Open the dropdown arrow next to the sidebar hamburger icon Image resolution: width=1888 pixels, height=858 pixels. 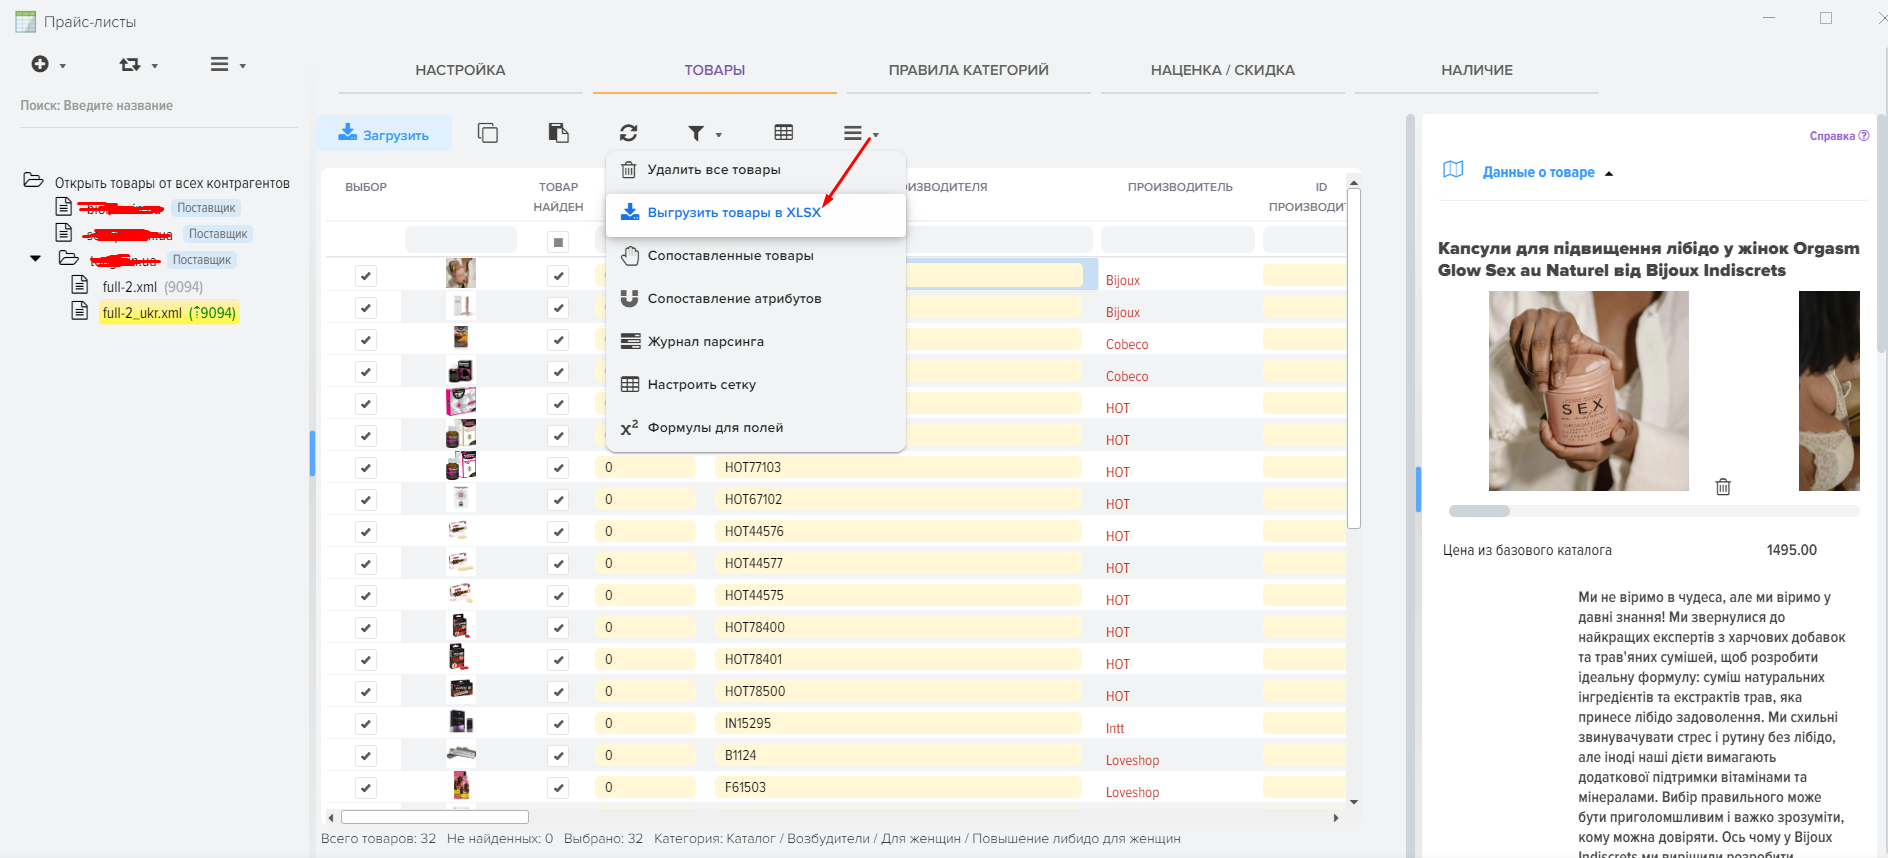coord(242,66)
